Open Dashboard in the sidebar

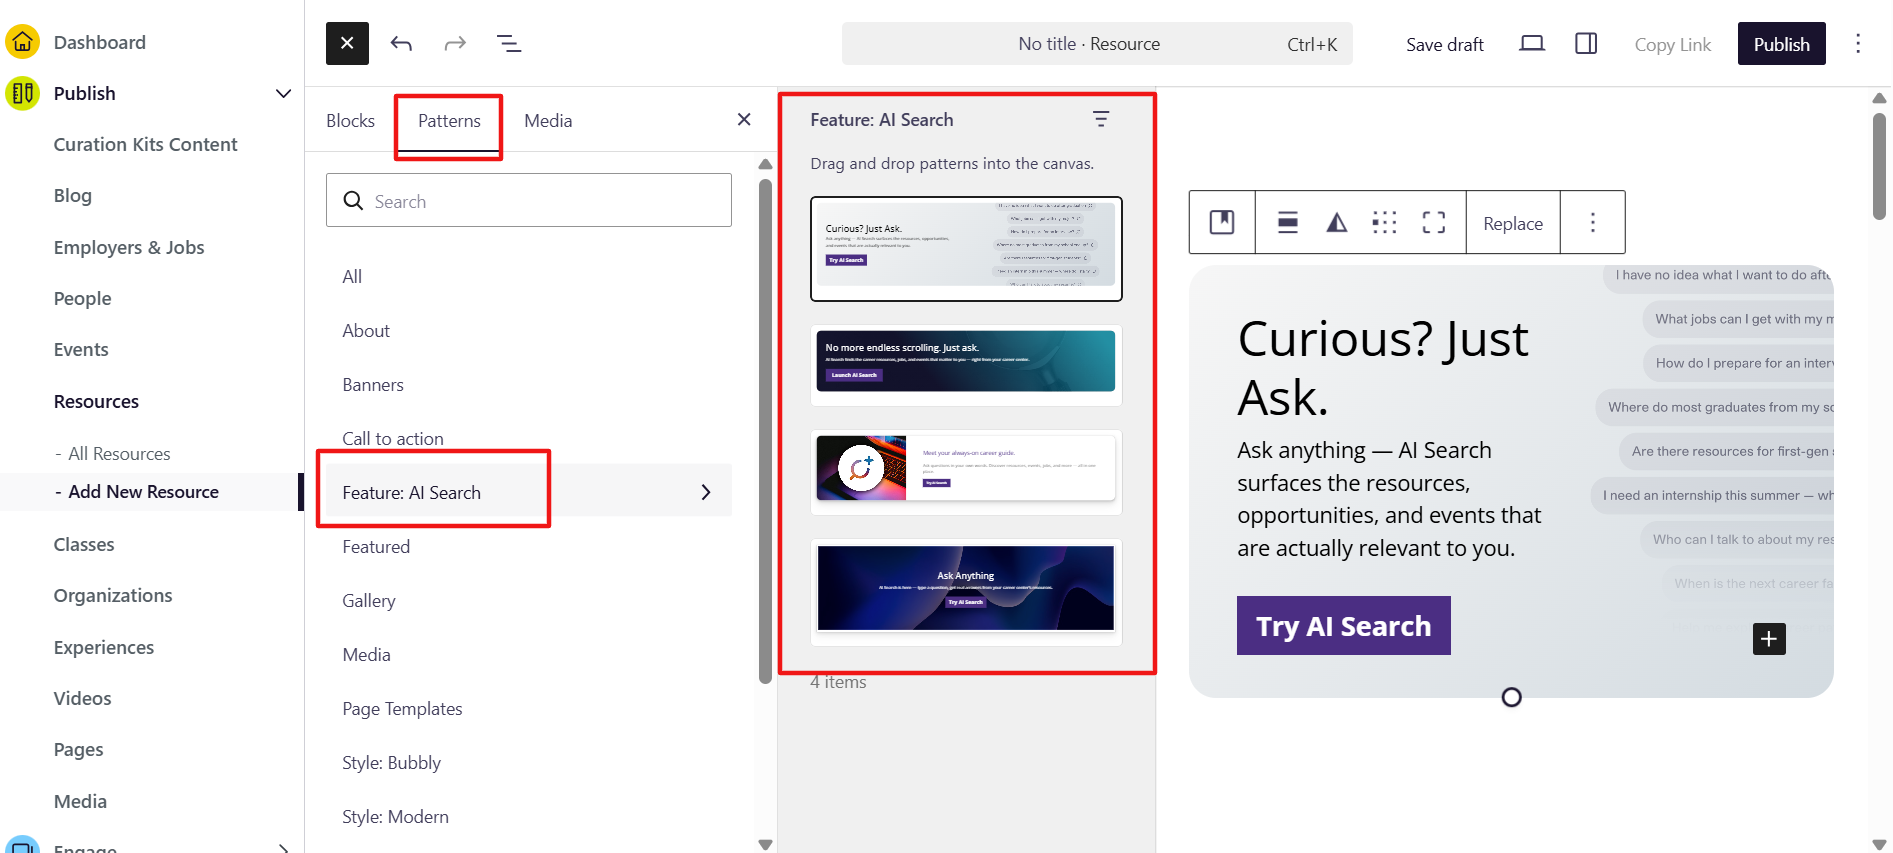coord(100,42)
